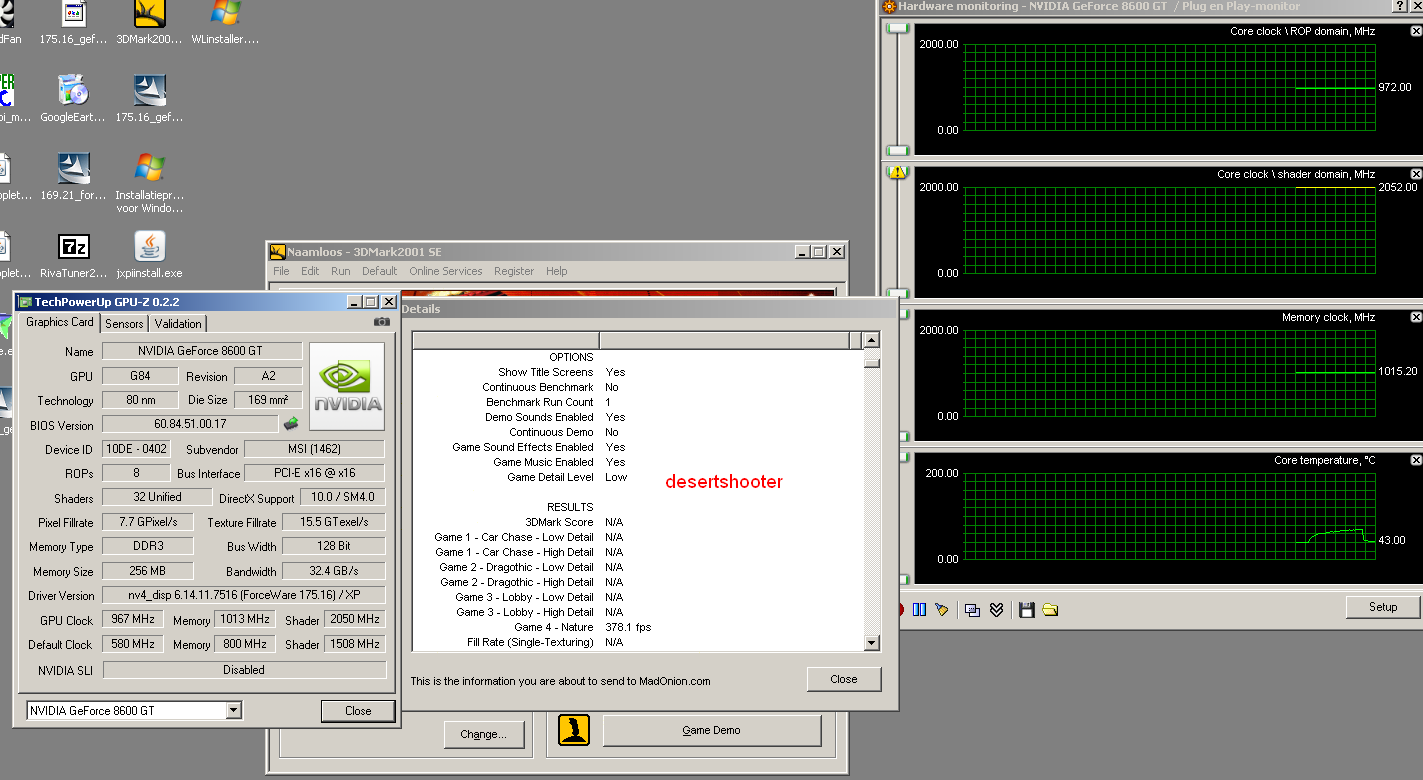Open the Online Services menu in 3DMark2001

(446, 271)
